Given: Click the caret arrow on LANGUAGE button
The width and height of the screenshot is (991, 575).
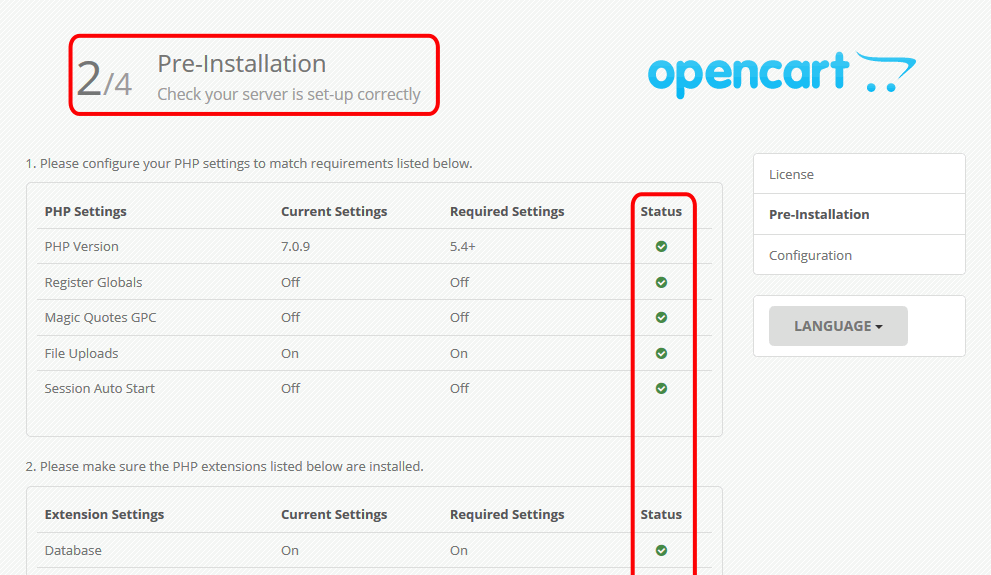Looking at the screenshot, I should coord(879,327).
